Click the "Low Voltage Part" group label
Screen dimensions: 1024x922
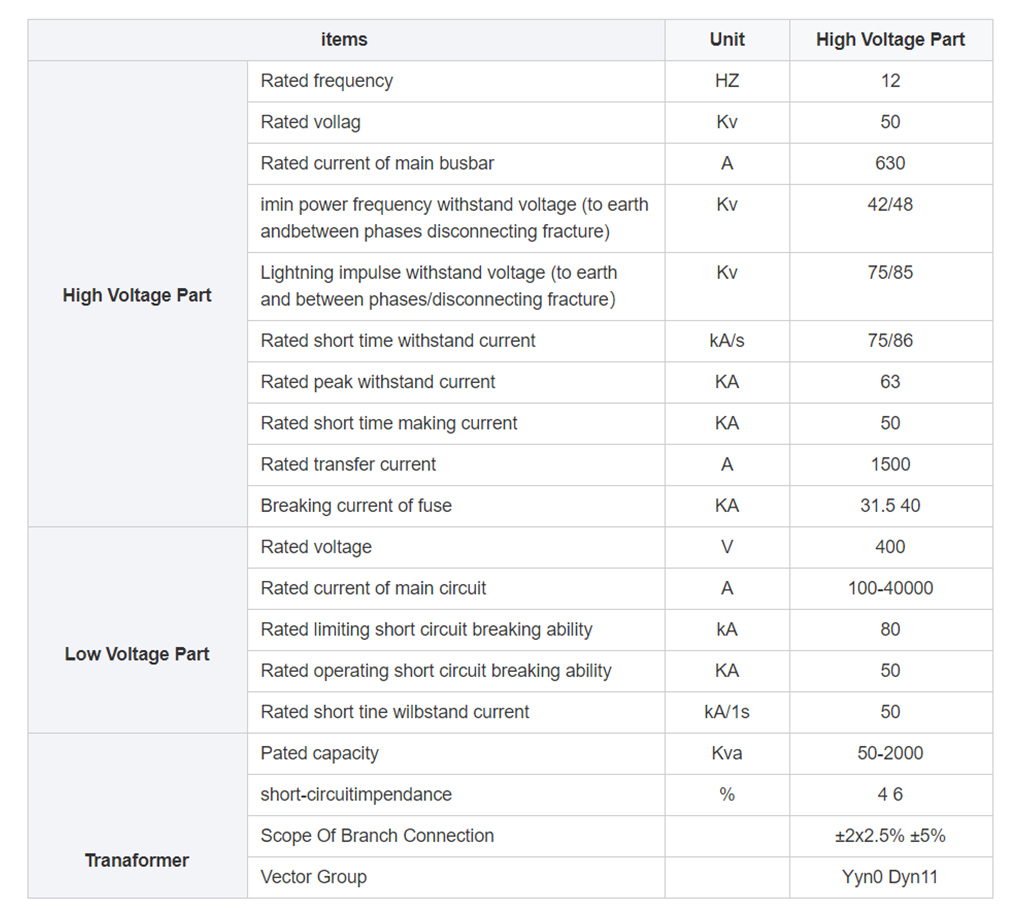pyautogui.click(x=137, y=654)
